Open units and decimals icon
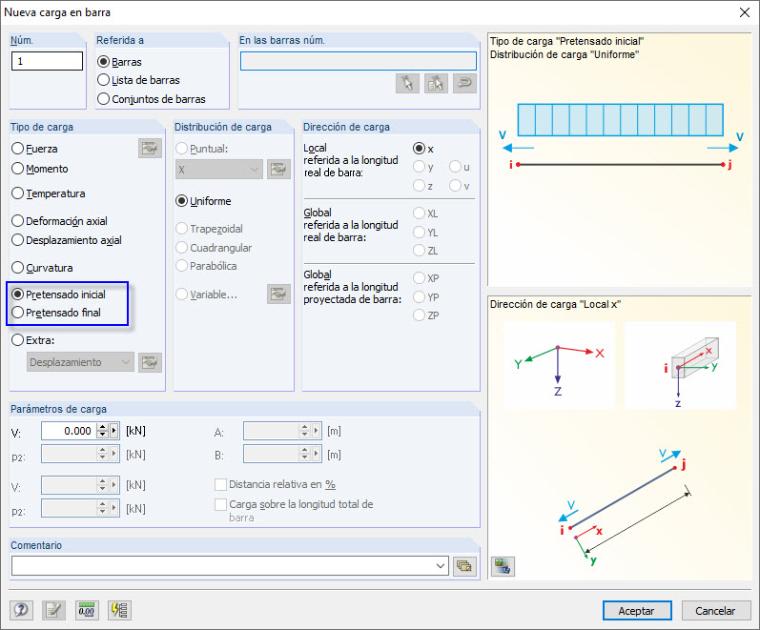The image size is (760, 630). (x=87, y=610)
